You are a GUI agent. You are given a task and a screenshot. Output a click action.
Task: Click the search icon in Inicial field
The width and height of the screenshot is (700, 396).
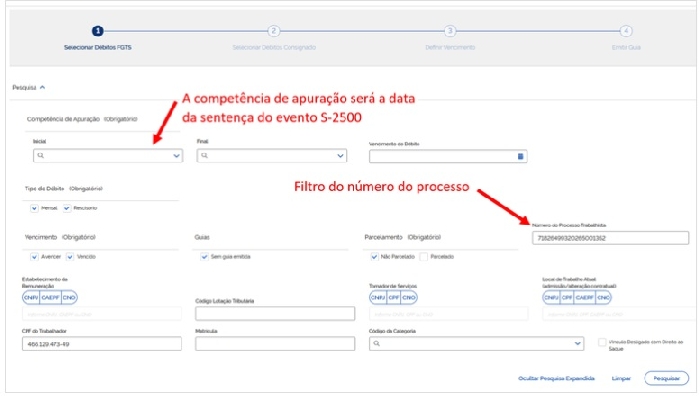click(41, 156)
